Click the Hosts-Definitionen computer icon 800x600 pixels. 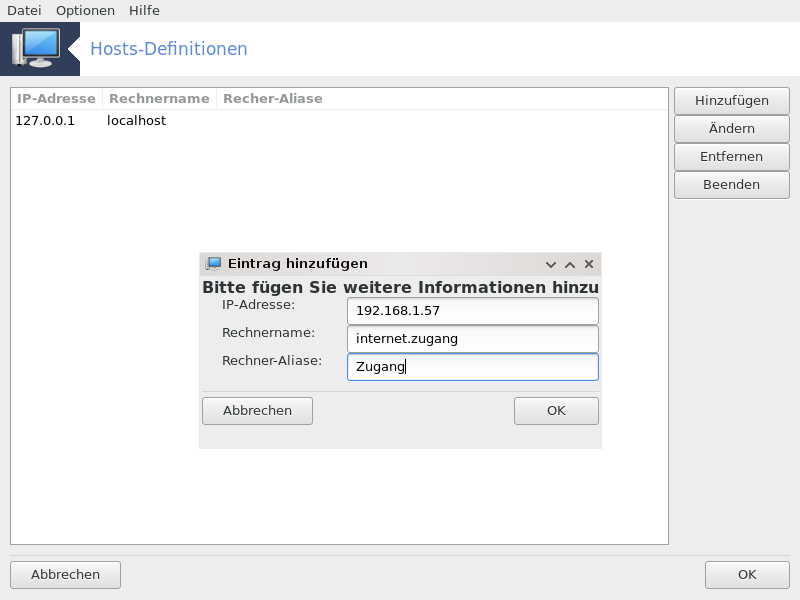37,48
